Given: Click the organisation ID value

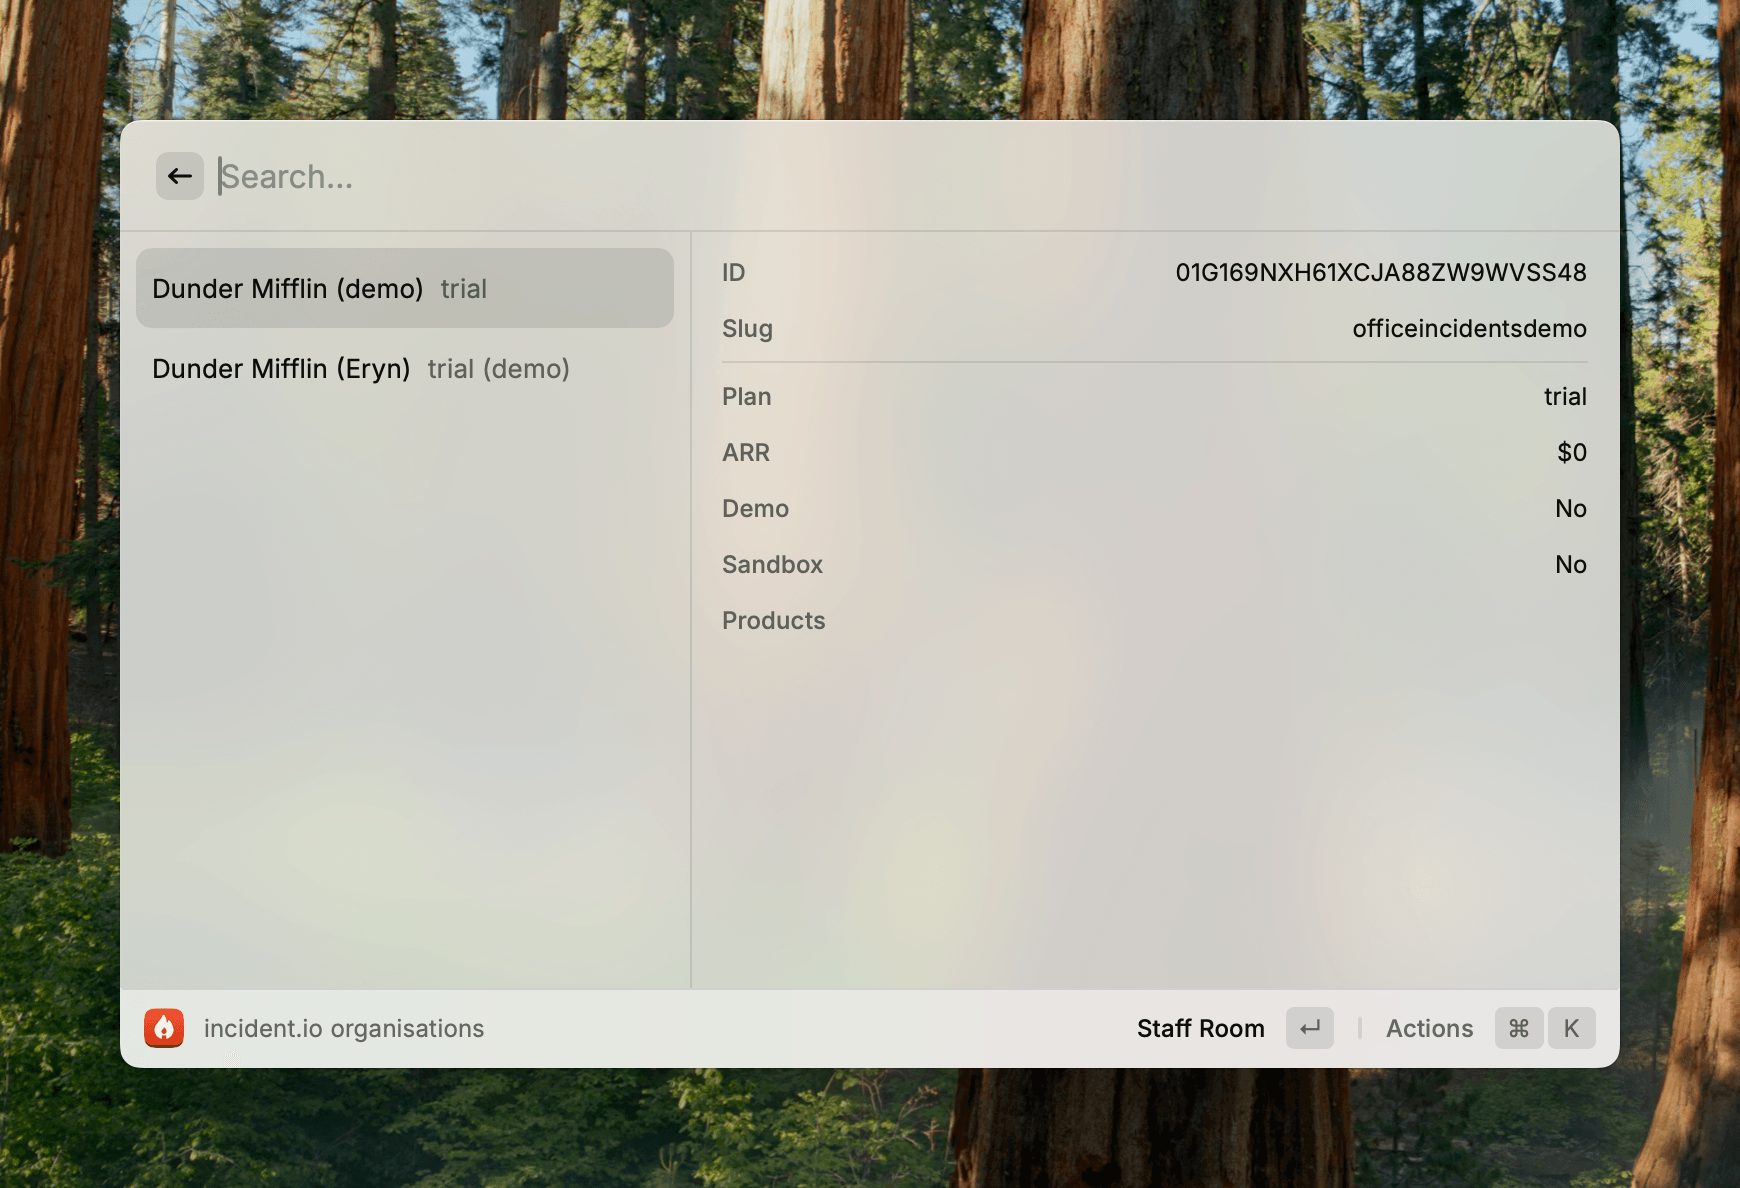Looking at the screenshot, I should pyautogui.click(x=1380, y=272).
